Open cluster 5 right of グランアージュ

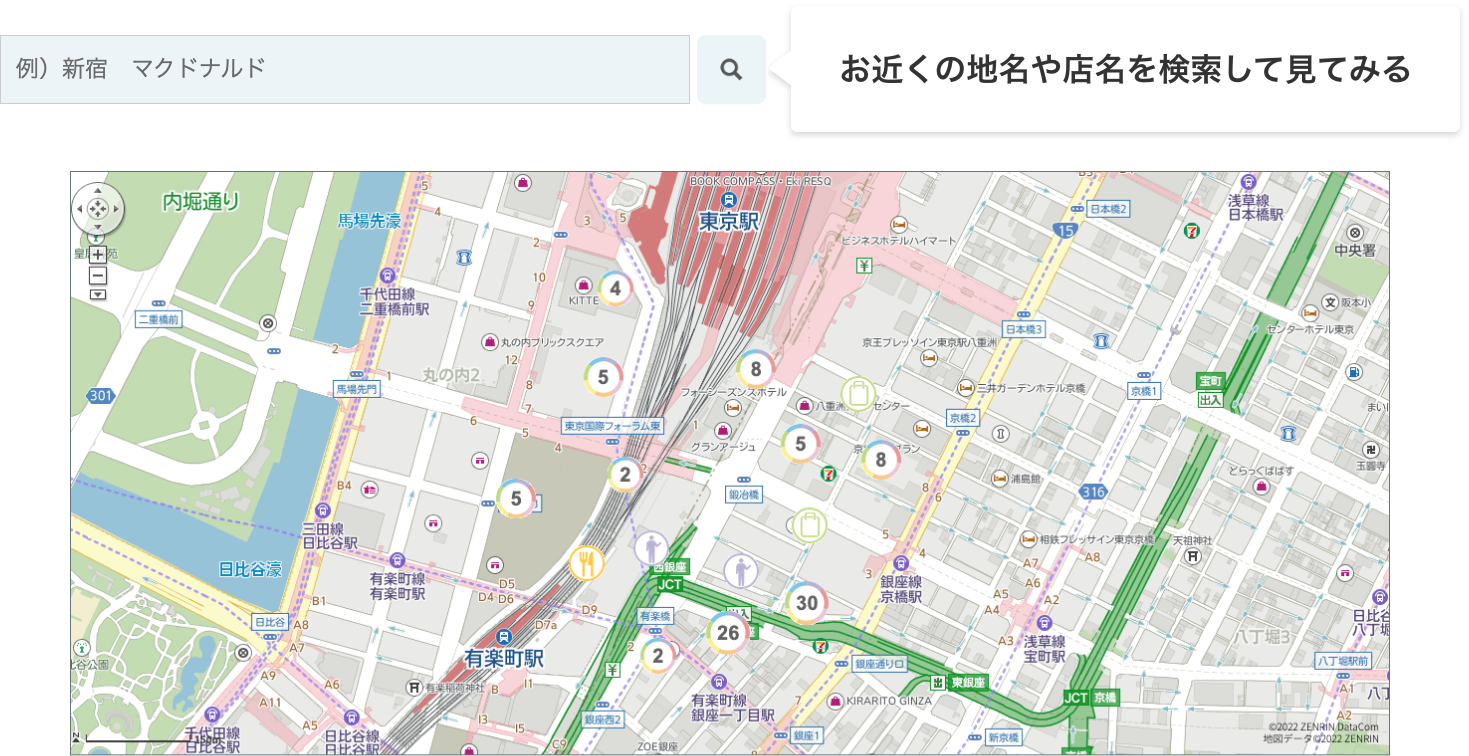(800, 443)
